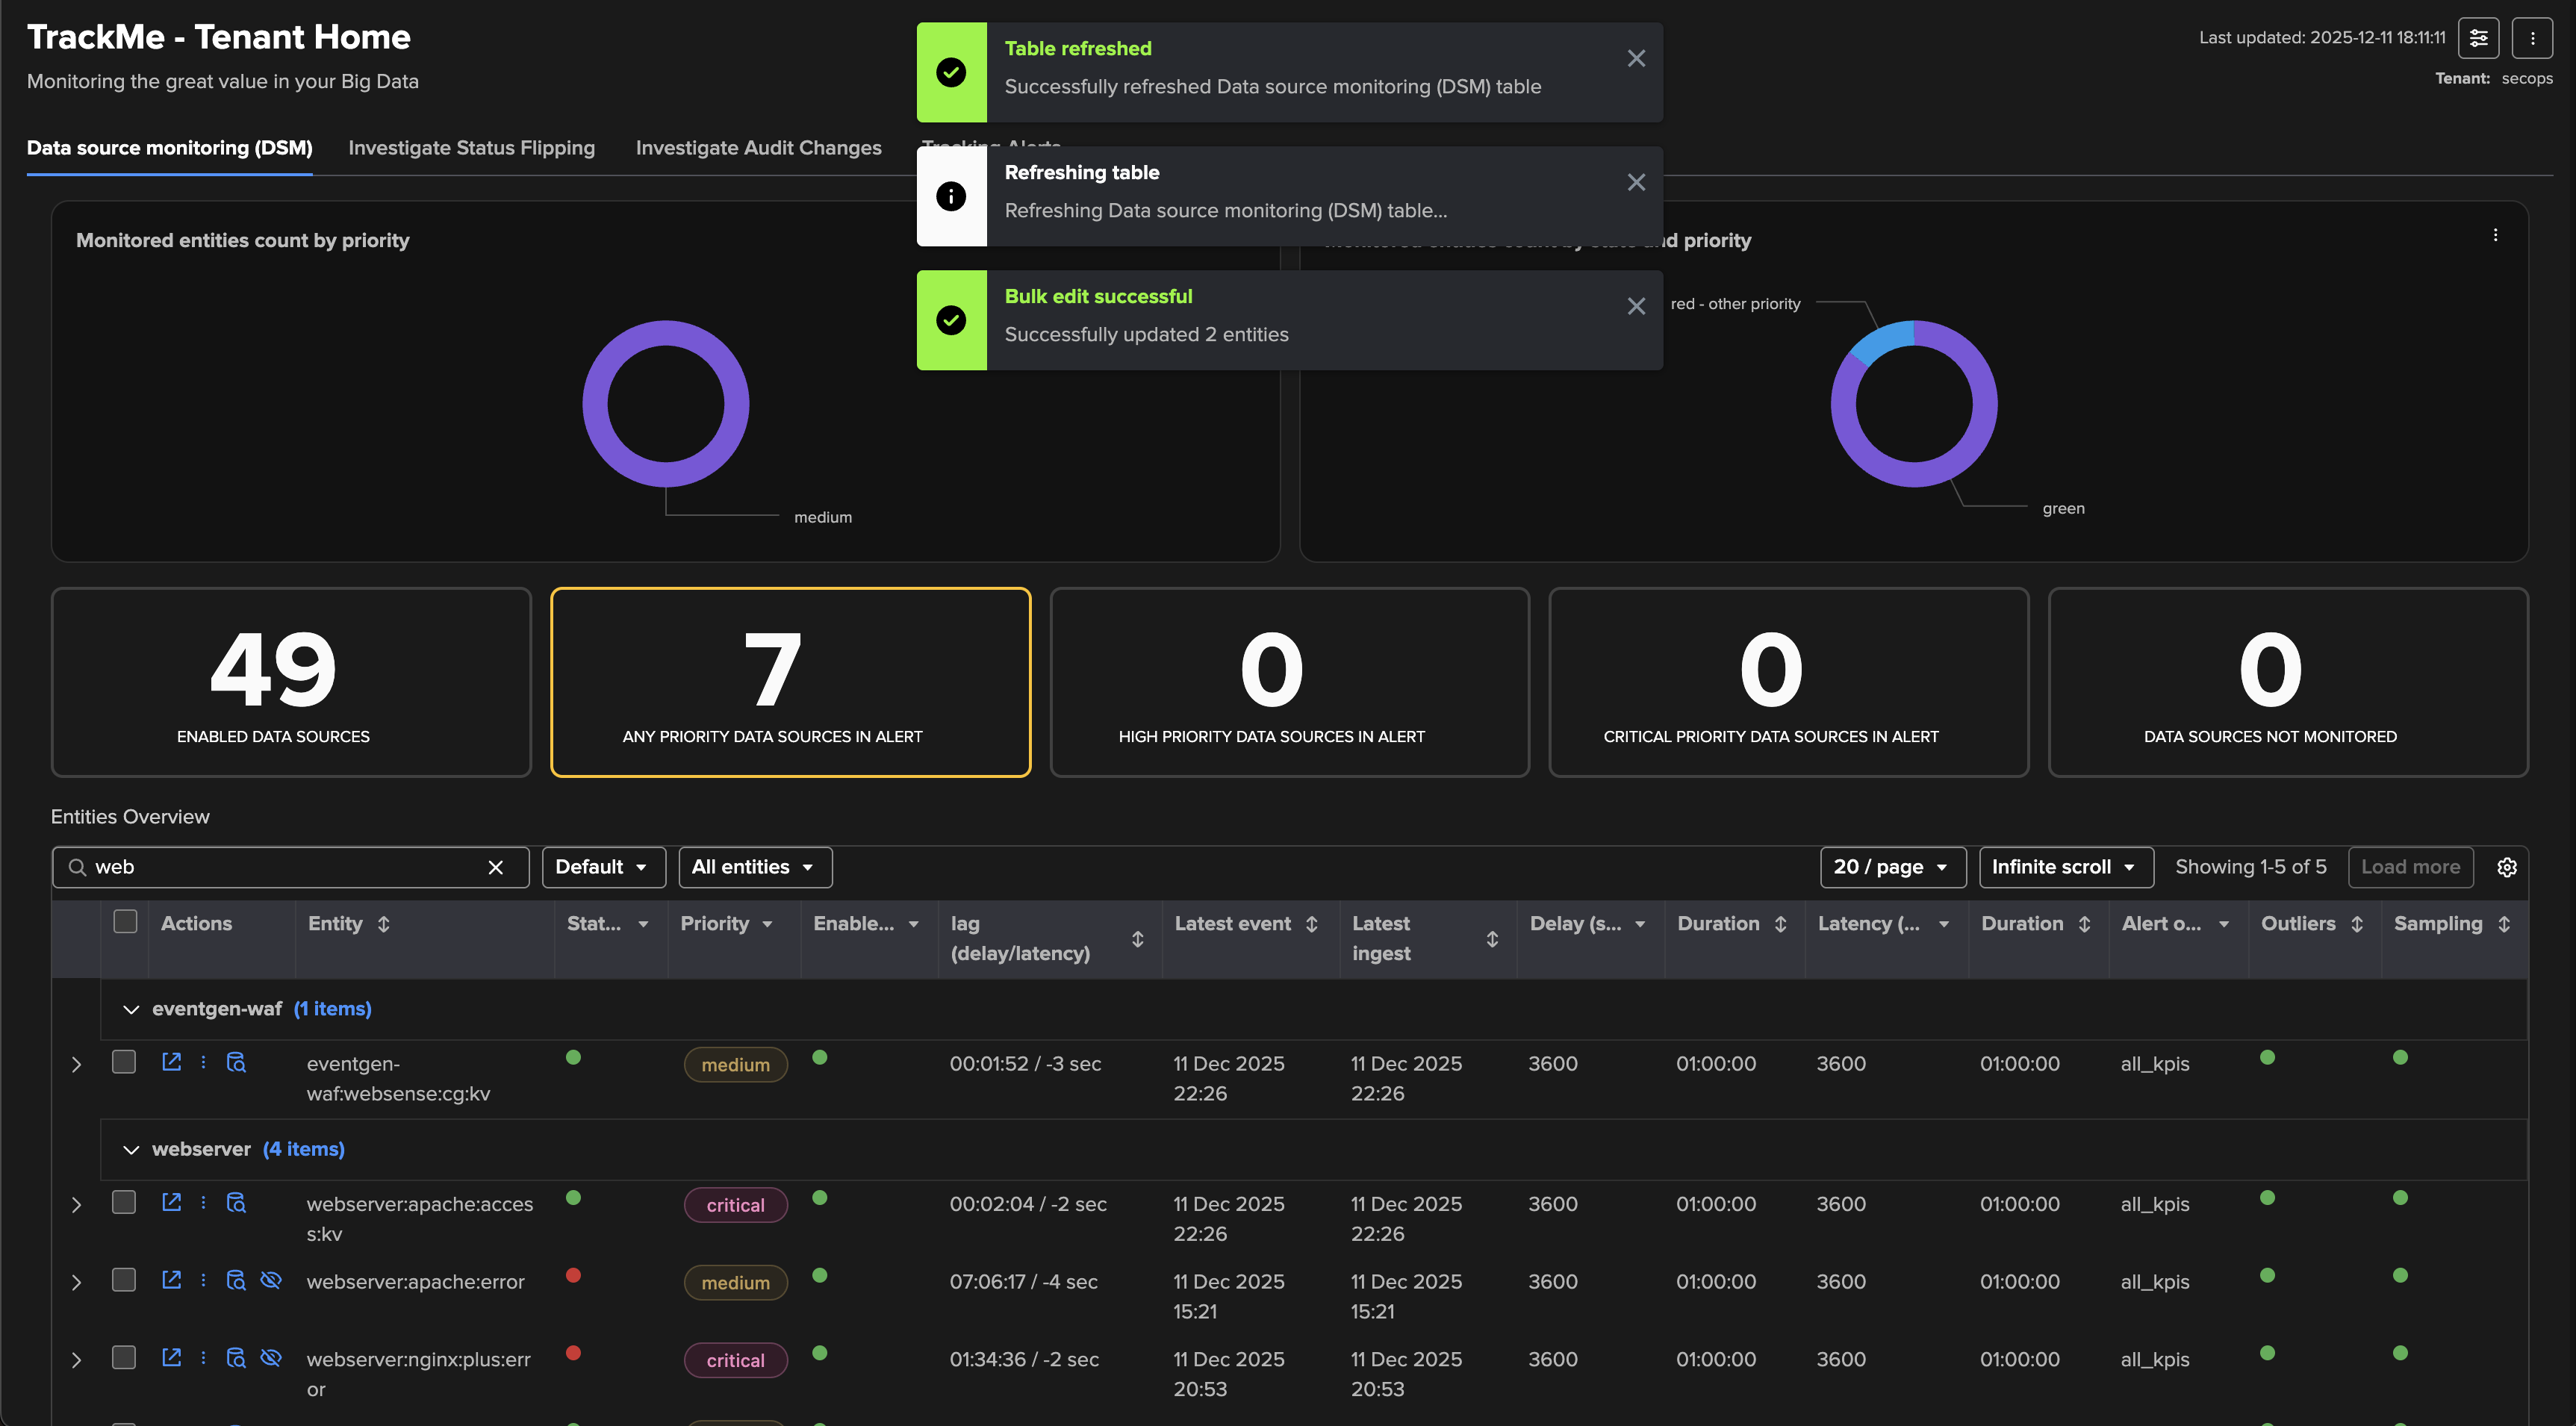Viewport: 2576px width, 1426px height.
Task: Click the Load more button
Action: coord(2410,867)
